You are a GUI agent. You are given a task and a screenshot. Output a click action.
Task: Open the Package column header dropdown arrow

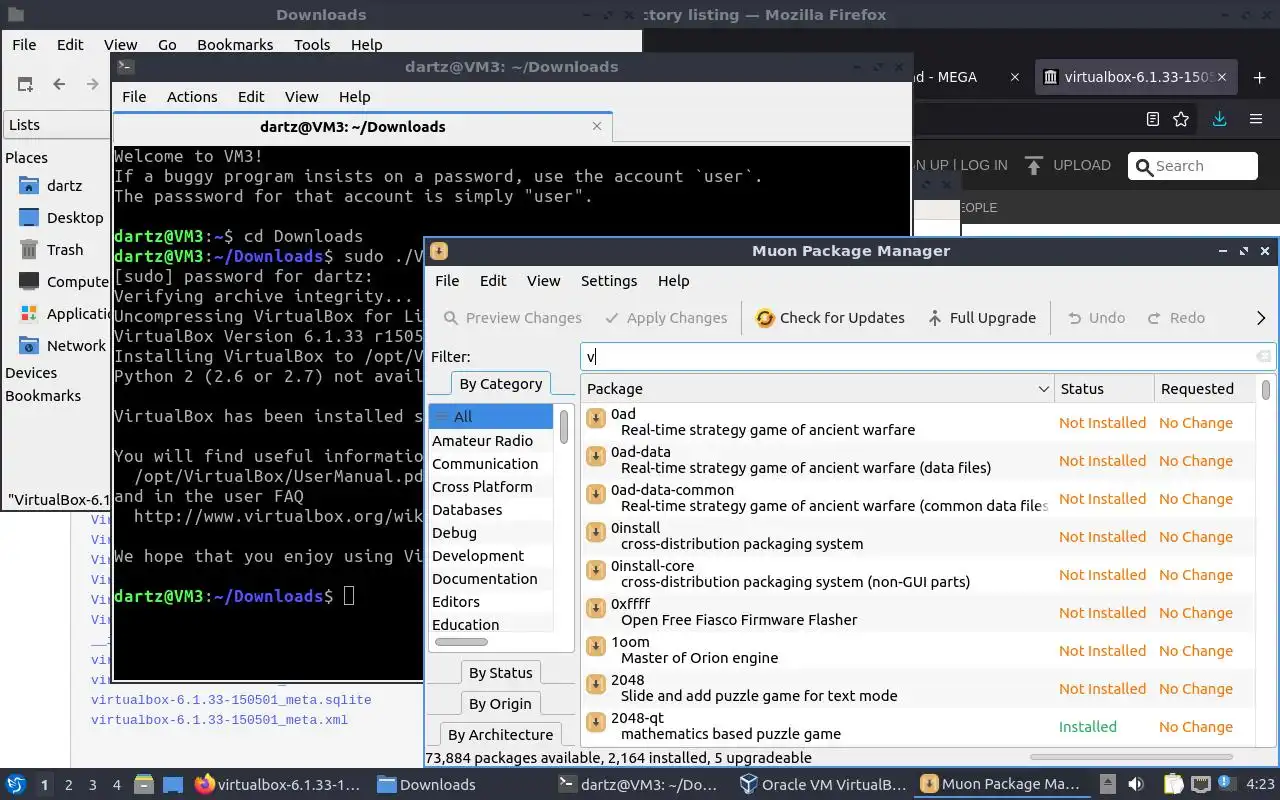(x=1043, y=389)
